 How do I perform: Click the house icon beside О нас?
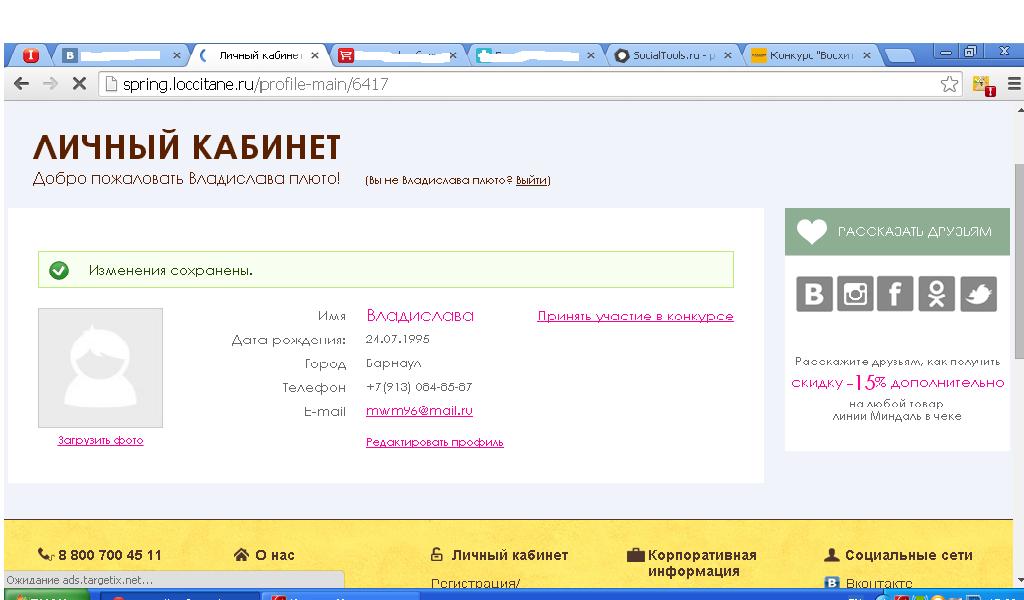(241, 554)
